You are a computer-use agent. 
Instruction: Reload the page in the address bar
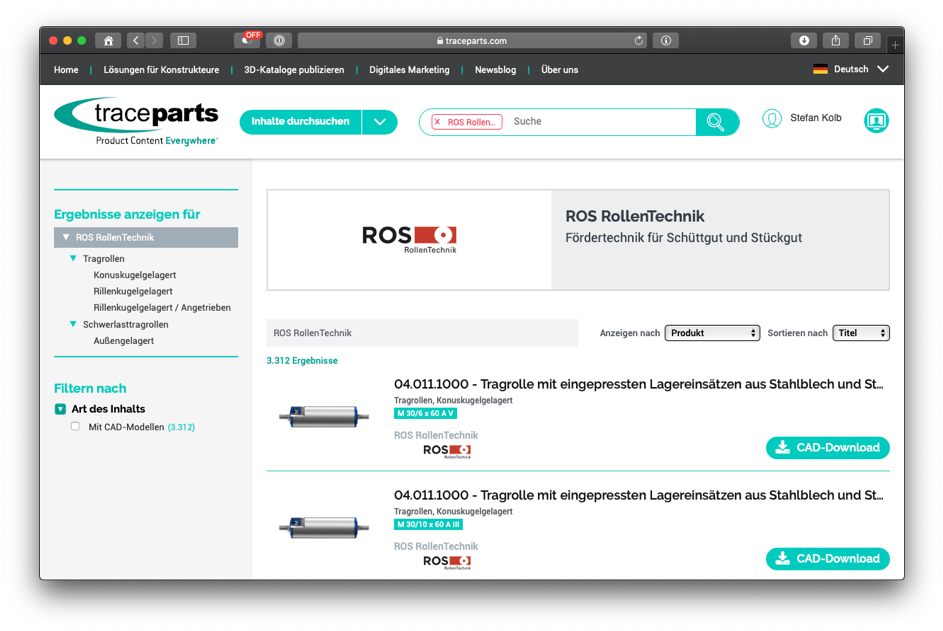pos(639,41)
